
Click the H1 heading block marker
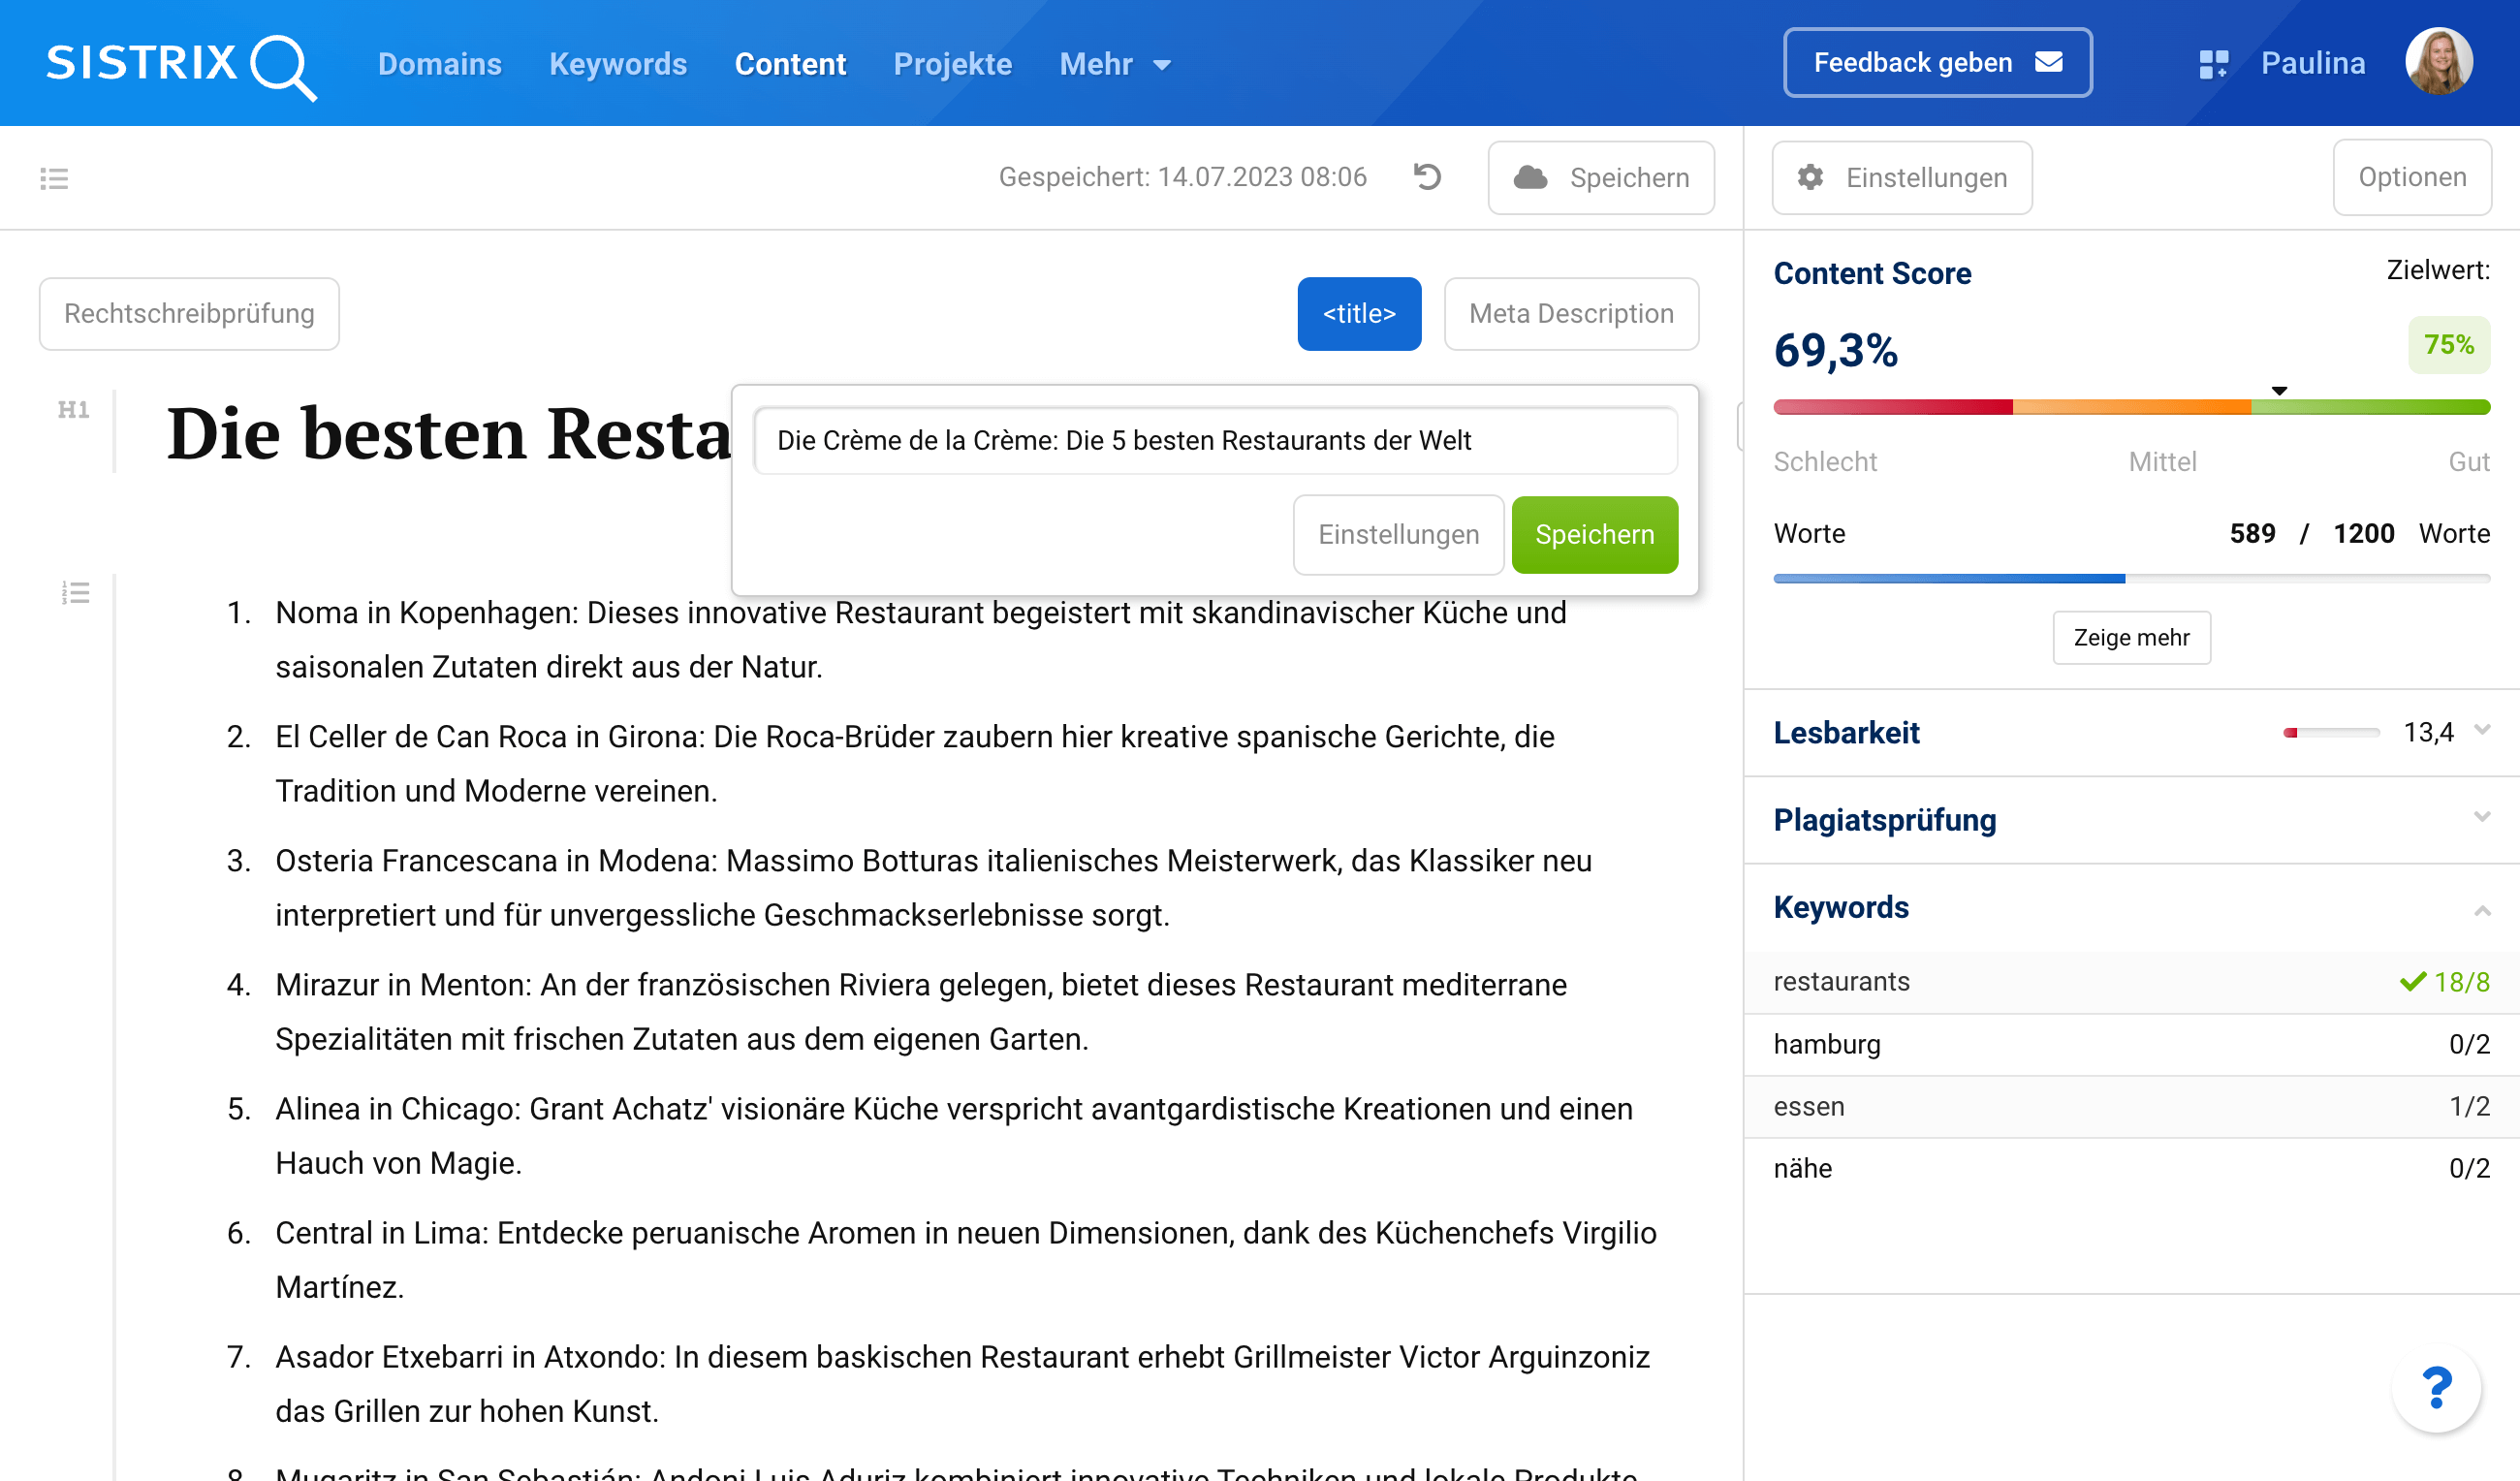click(73, 409)
